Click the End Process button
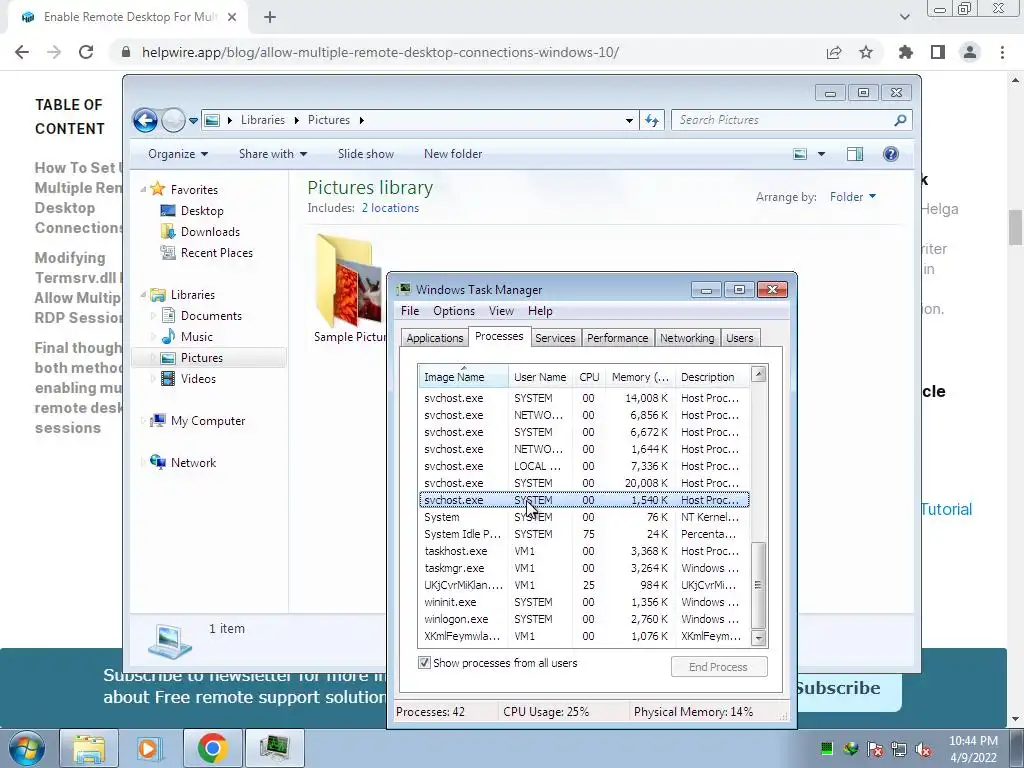The image size is (1024, 768). (718, 667)
